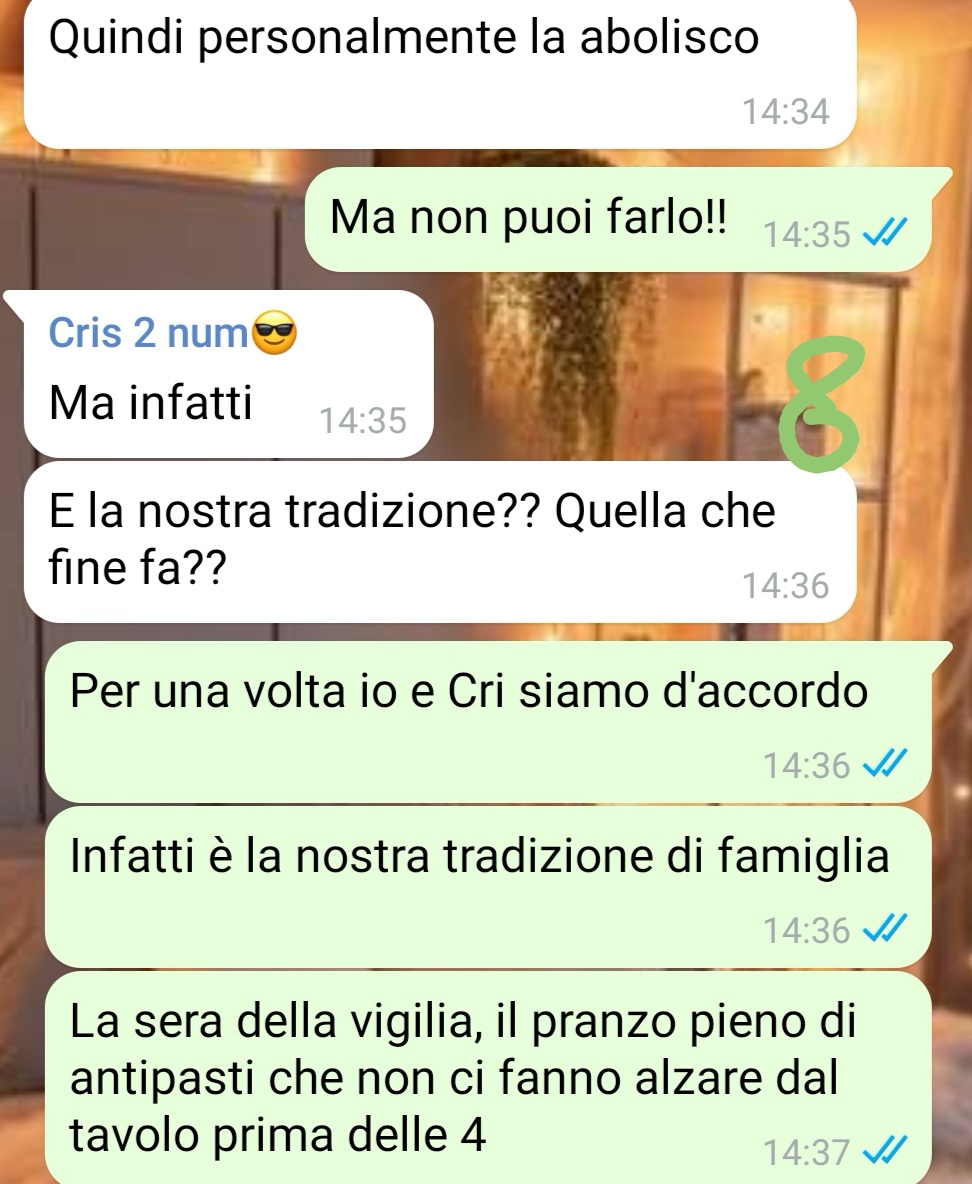
Task: Select the 'Ma non puoi farlo!!' message bubble
Action: pyautogui.click(x=618, y=220)
